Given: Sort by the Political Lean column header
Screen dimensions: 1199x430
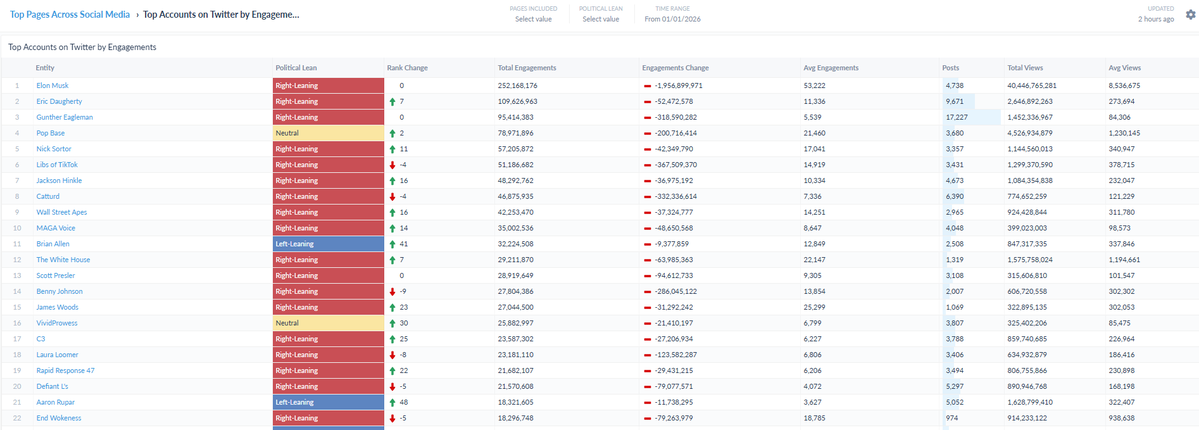Looking at the screenshot, I should 294,68.
